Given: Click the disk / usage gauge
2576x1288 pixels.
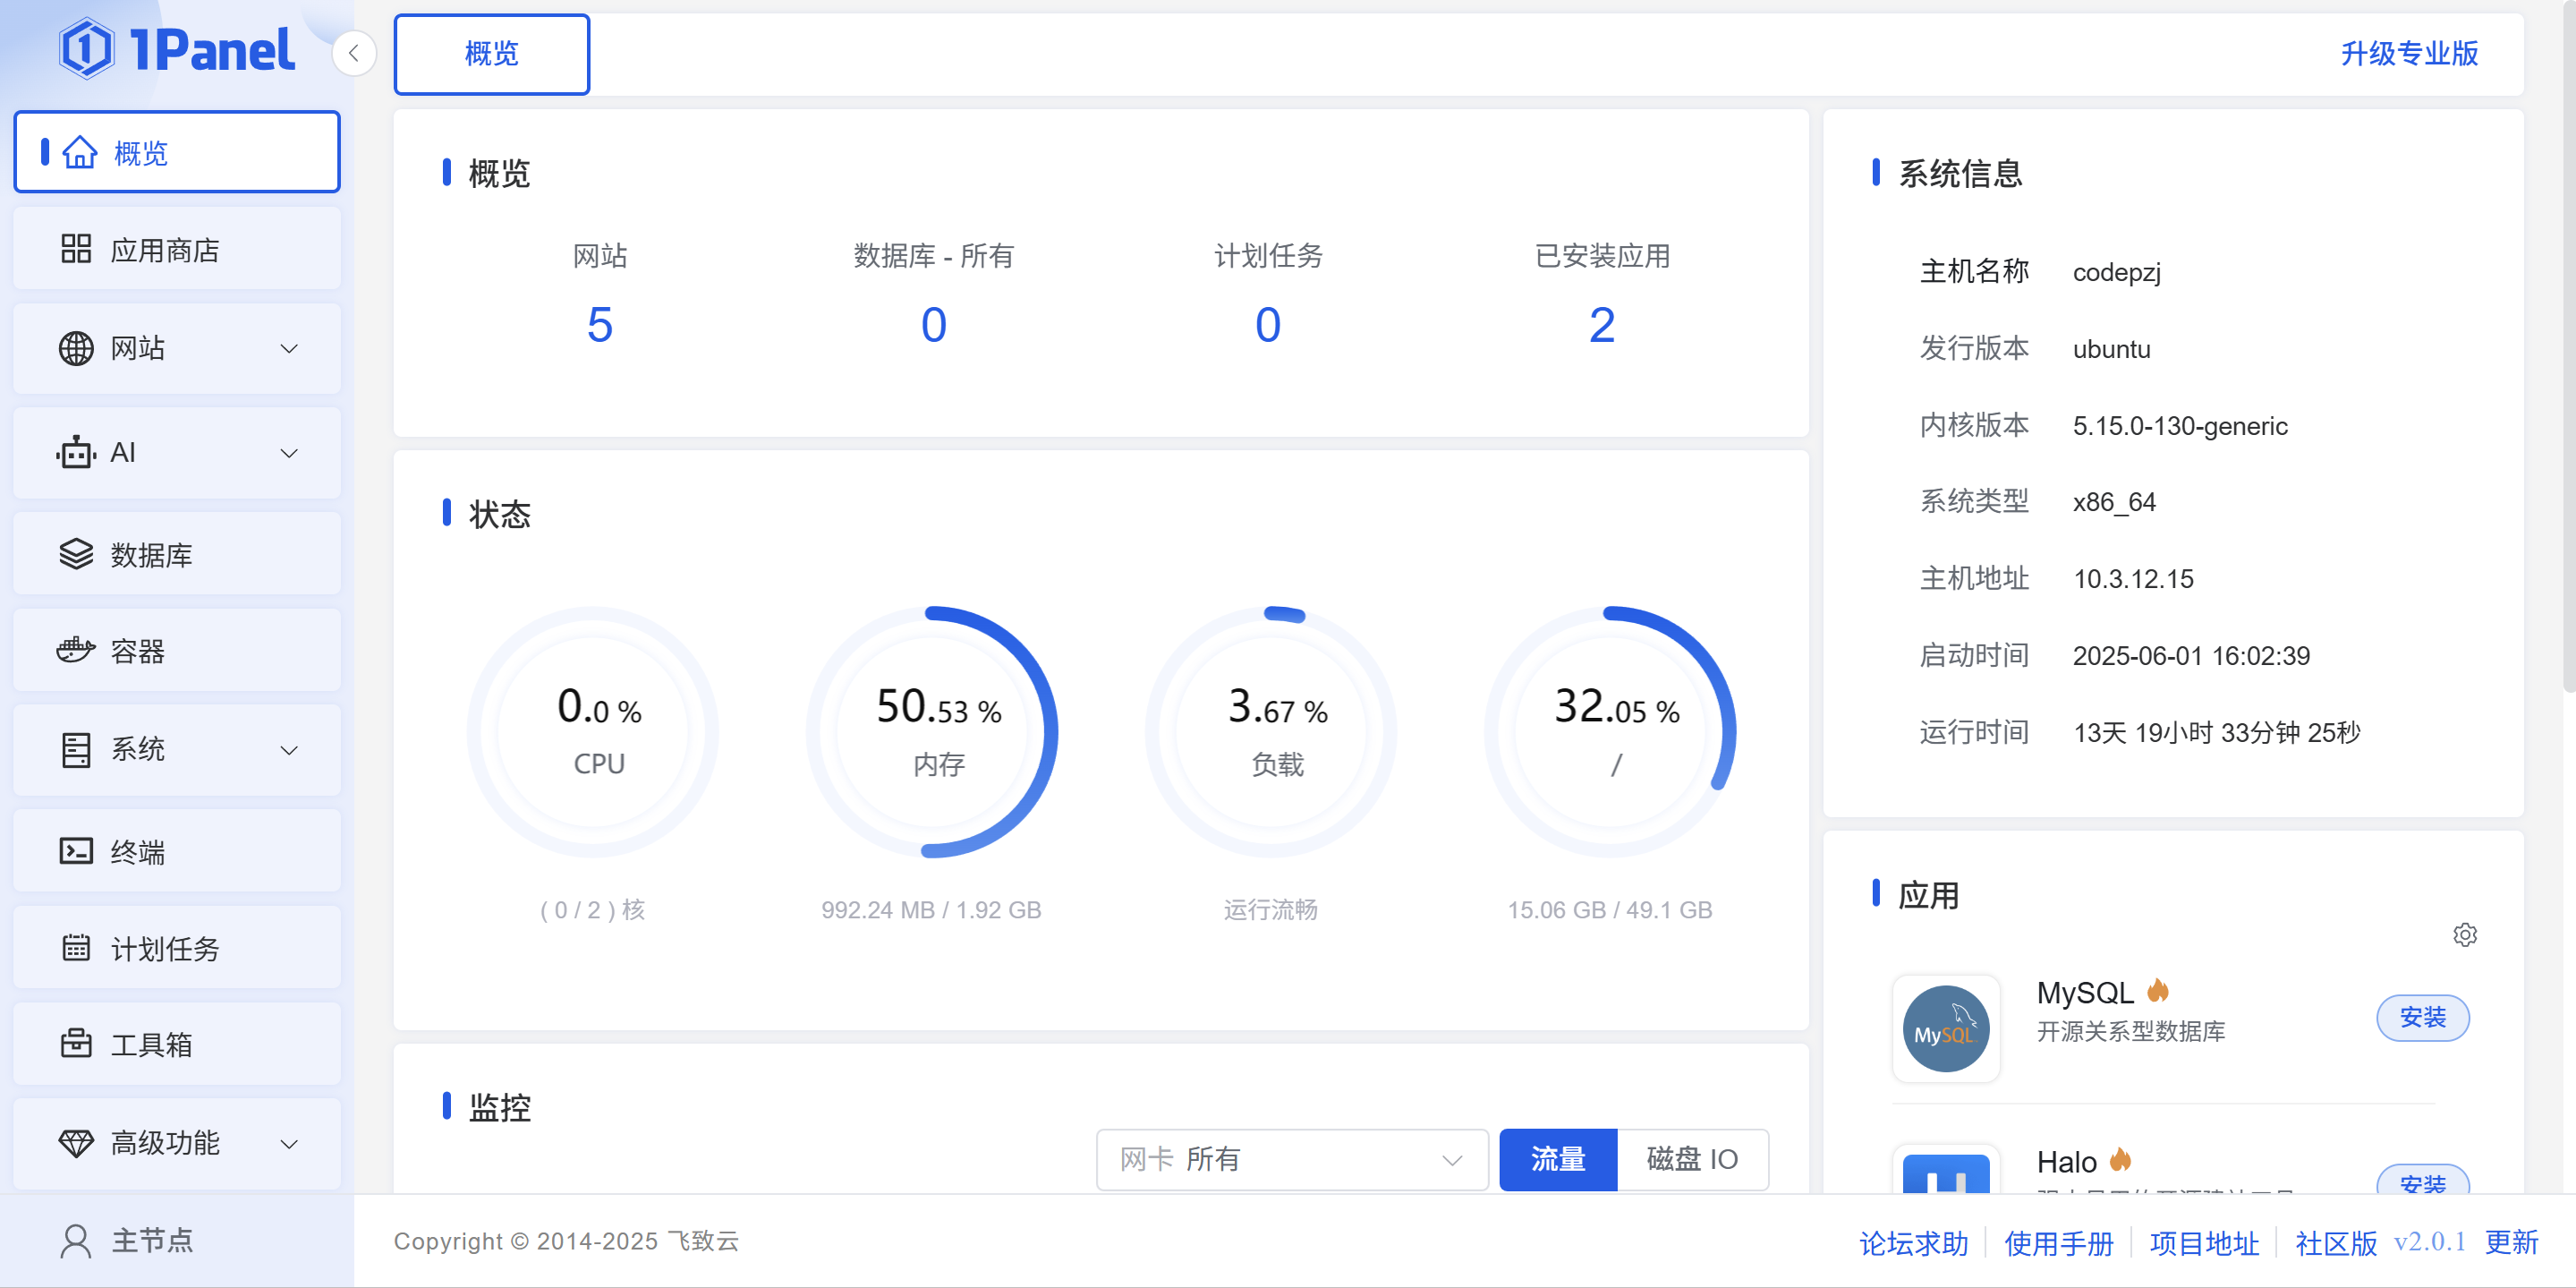Looking at the screenshot, I should (x=1610, y=732).
